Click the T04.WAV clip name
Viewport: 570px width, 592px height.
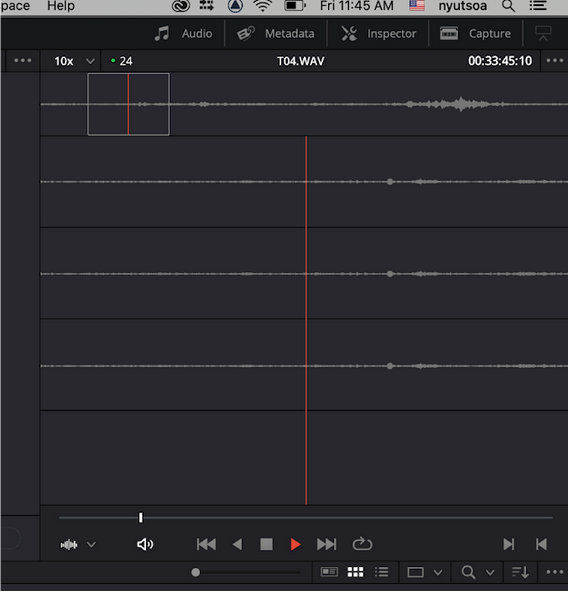coord(300,61)
